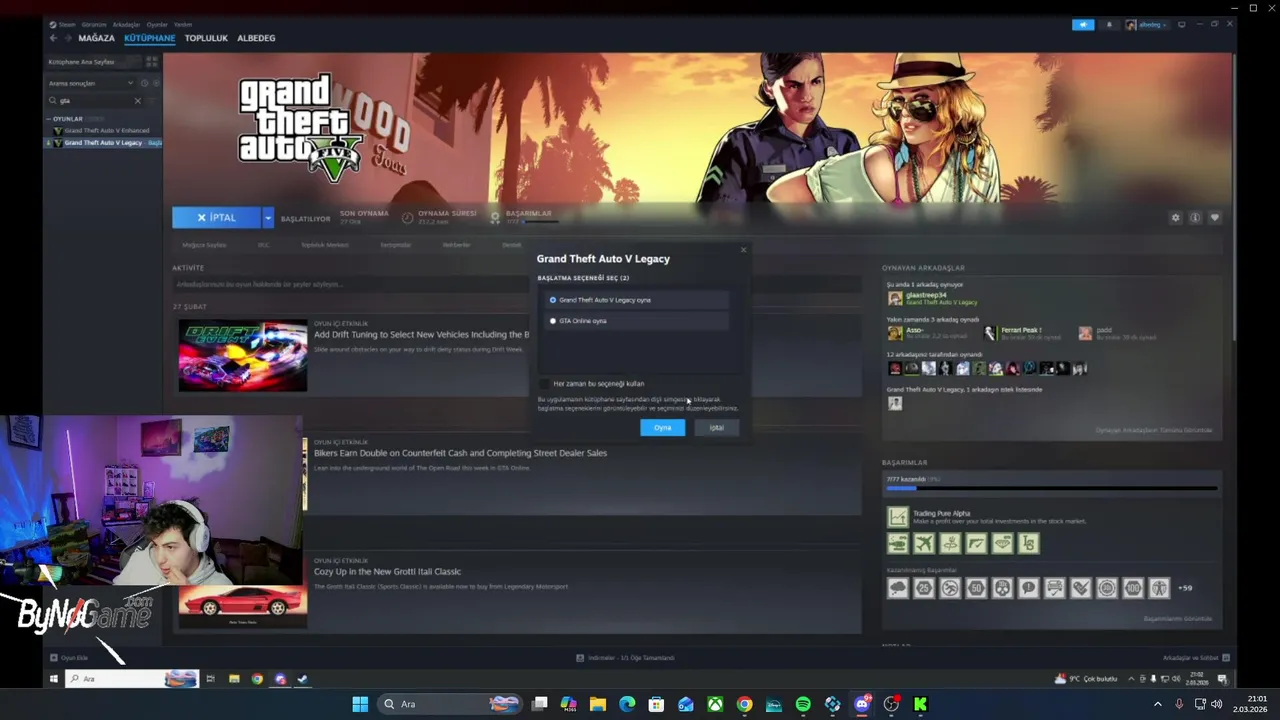Select 'GTA Online oyna' radio option
This screenshot has width=1280, height=720.
click(x=637, y=321)
